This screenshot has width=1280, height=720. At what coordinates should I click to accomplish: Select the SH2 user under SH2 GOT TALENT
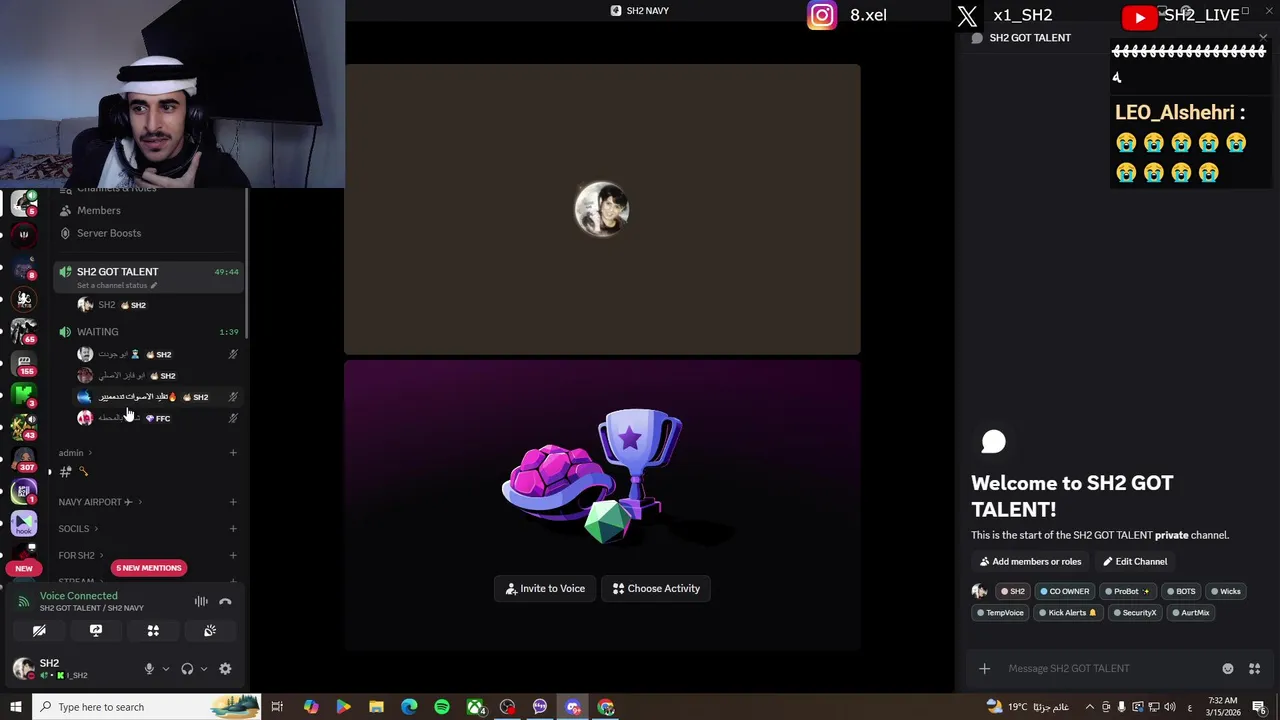tap(158, 305)
